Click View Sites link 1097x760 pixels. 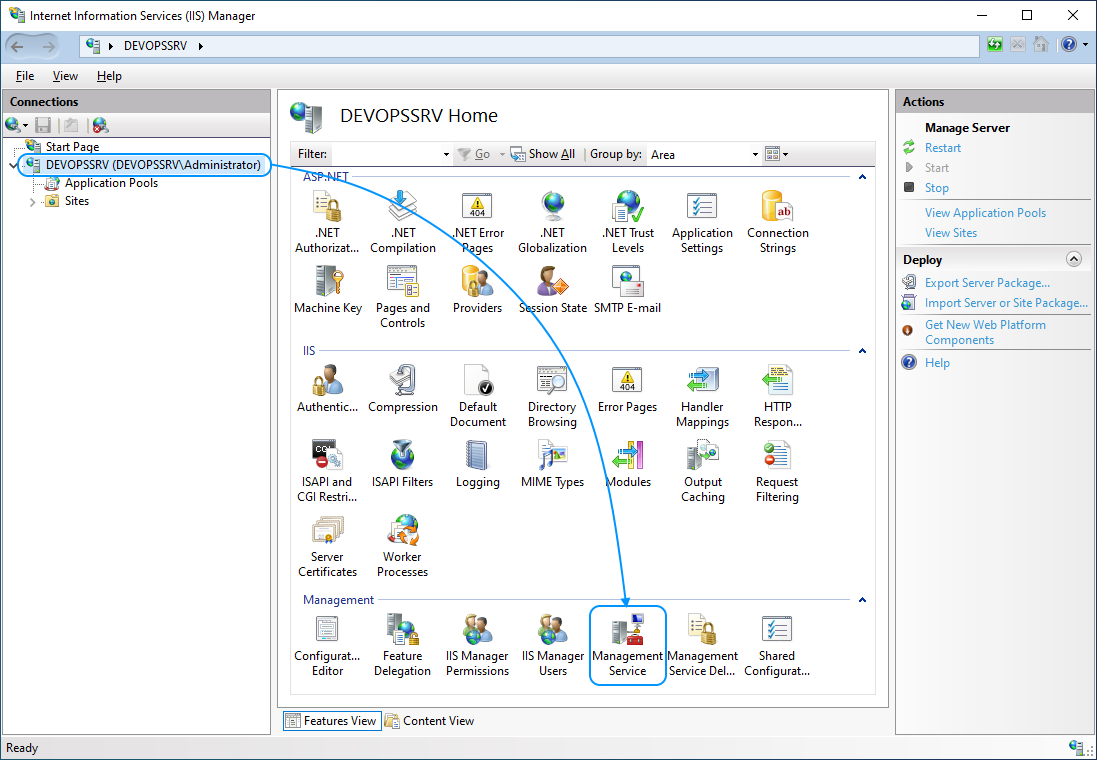tap(951, 232)
